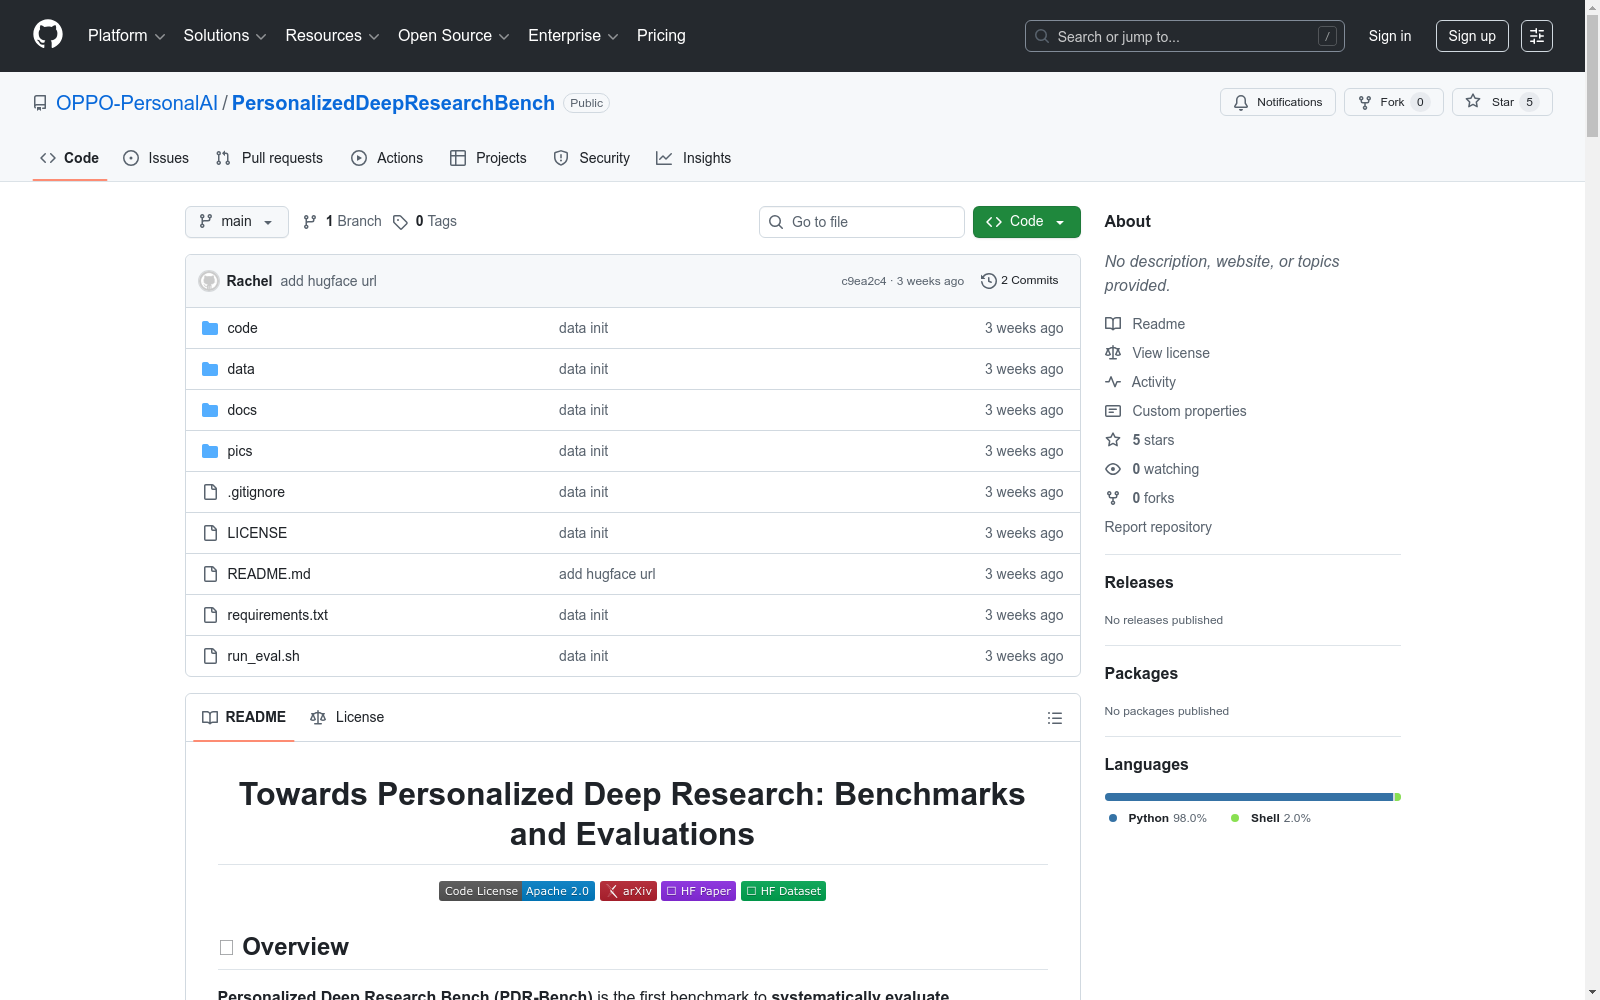Open the code folder
Image resolution: width=1600 pixels, height=1000 pixels.
point(242,328)
